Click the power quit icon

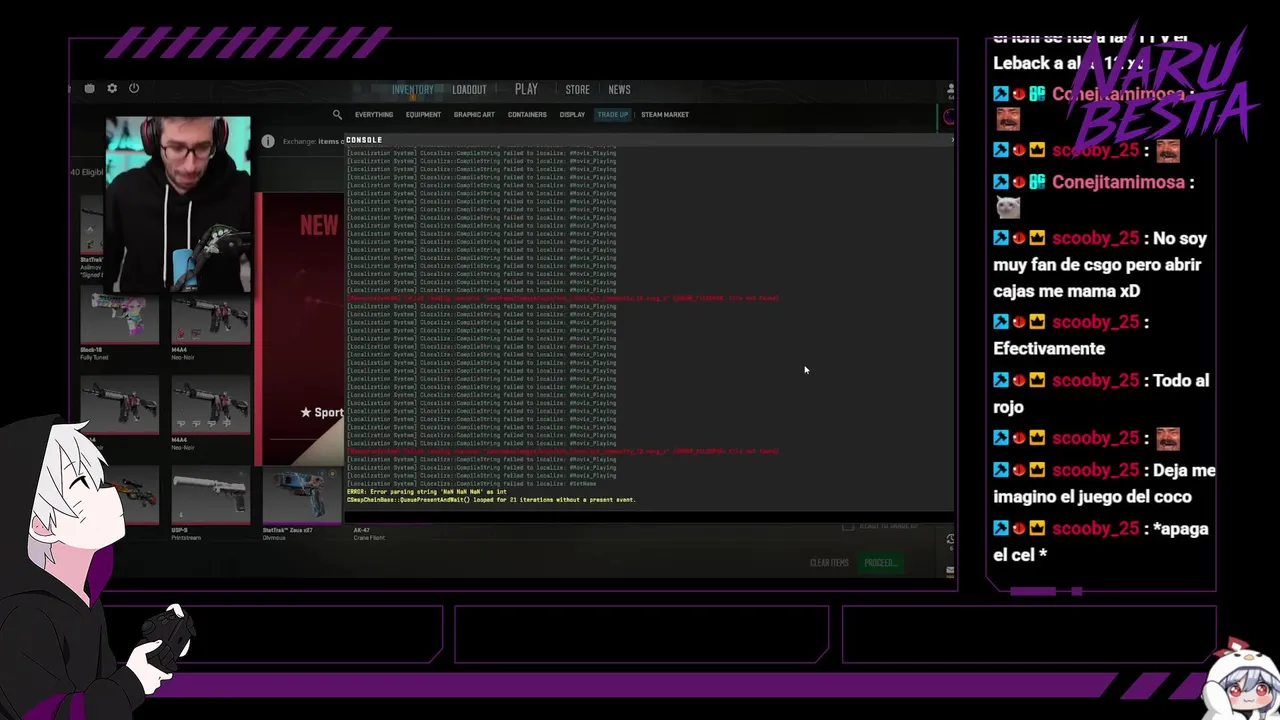pyautogui.click(x=134, y=88)
